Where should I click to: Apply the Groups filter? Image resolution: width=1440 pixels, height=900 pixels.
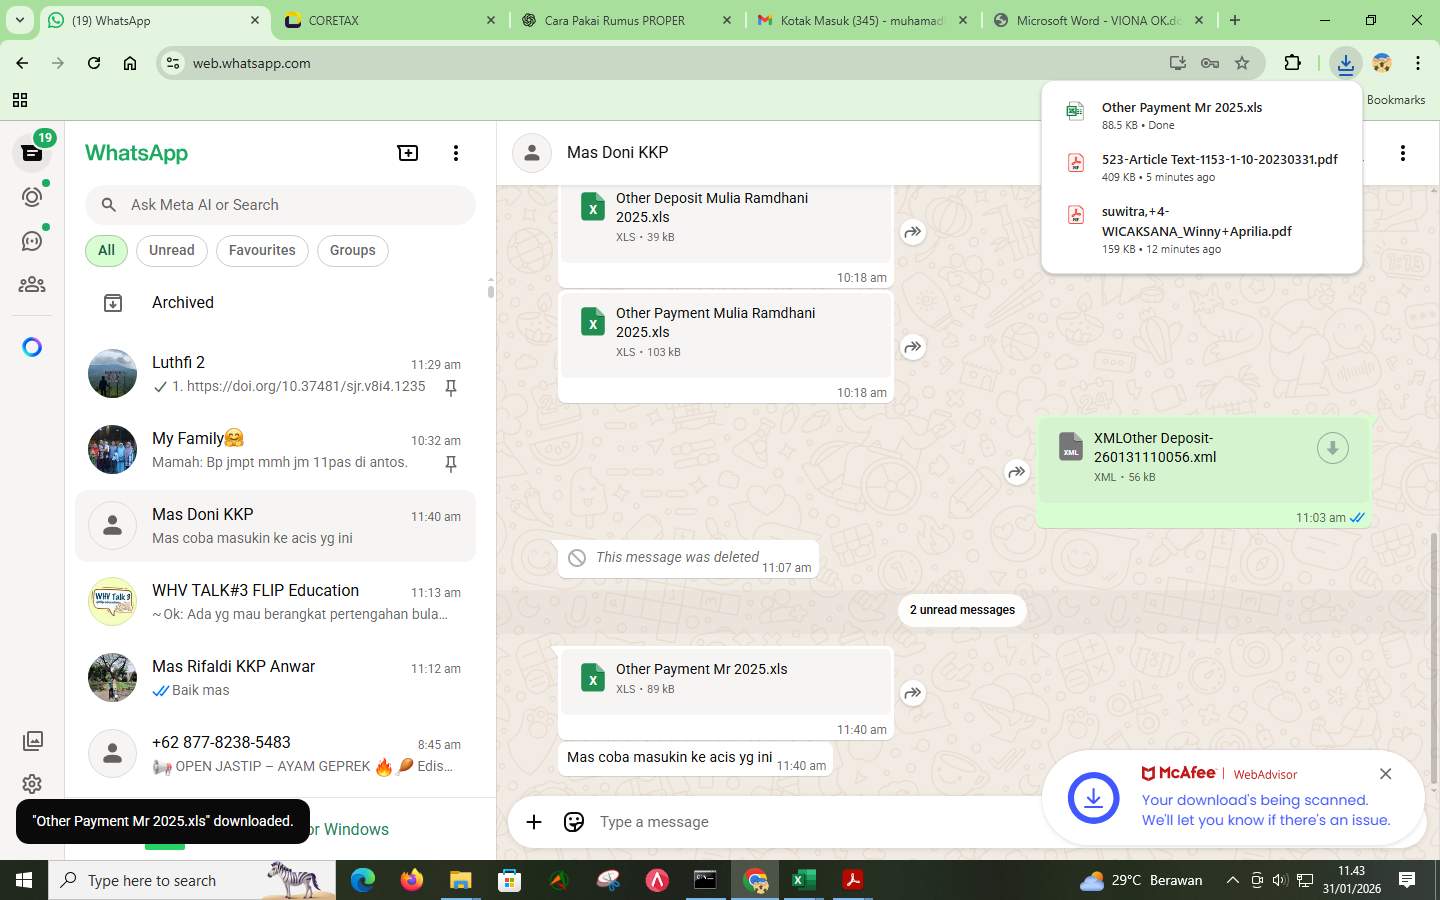(x=352, y=250)
